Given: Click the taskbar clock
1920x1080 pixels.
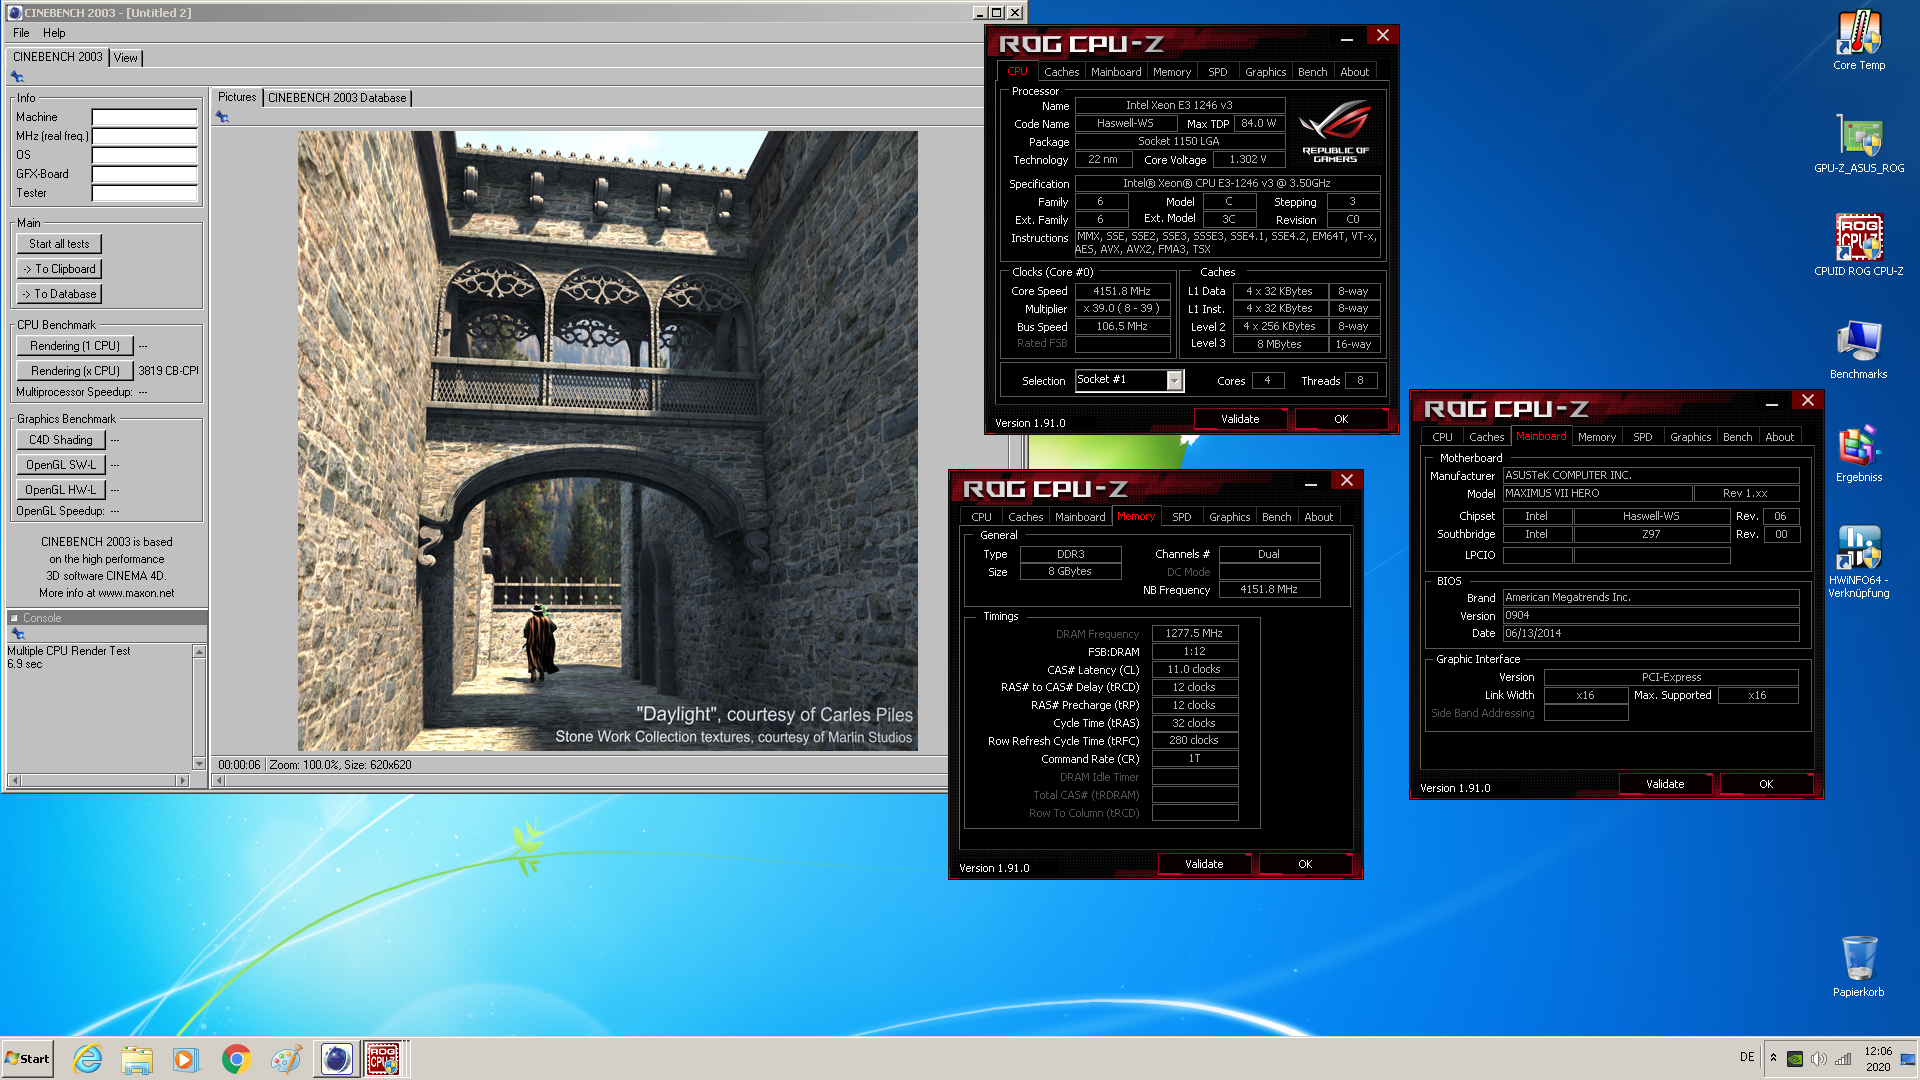Looking at the screenshot, I should [1877, 1059].
